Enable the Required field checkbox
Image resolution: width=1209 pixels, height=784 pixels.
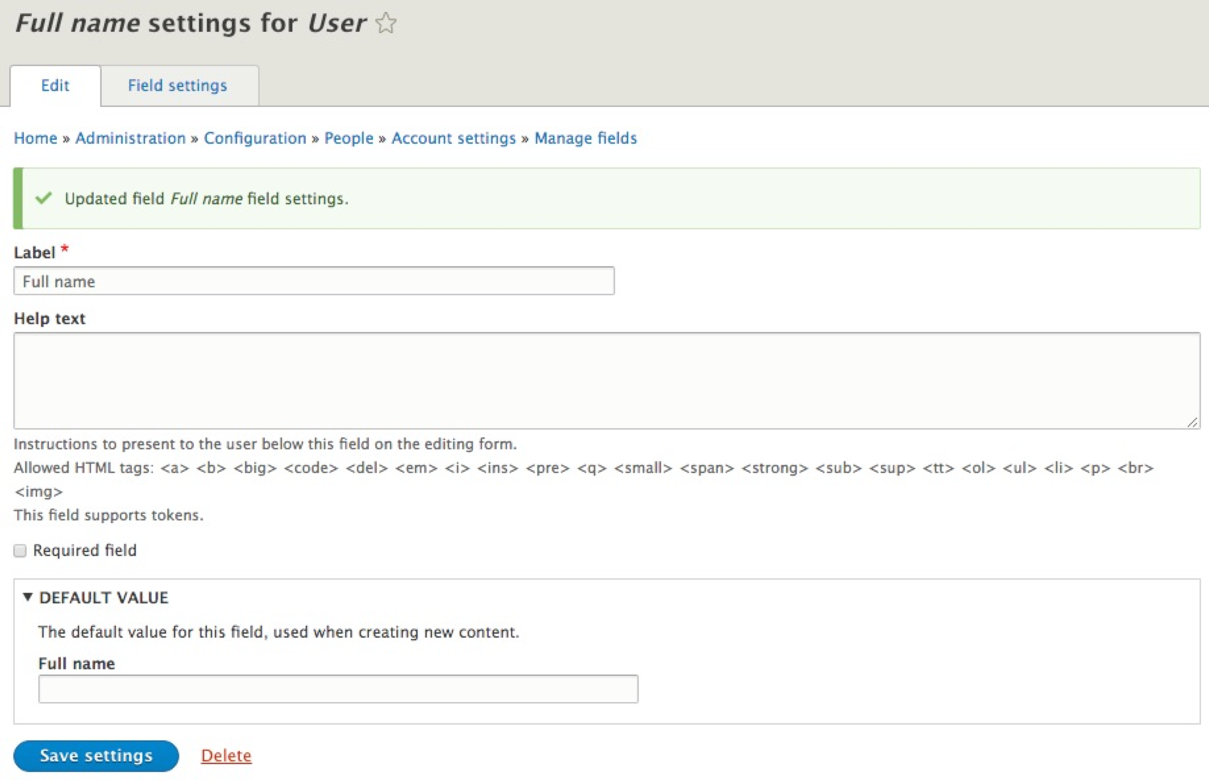coord(20,551)
